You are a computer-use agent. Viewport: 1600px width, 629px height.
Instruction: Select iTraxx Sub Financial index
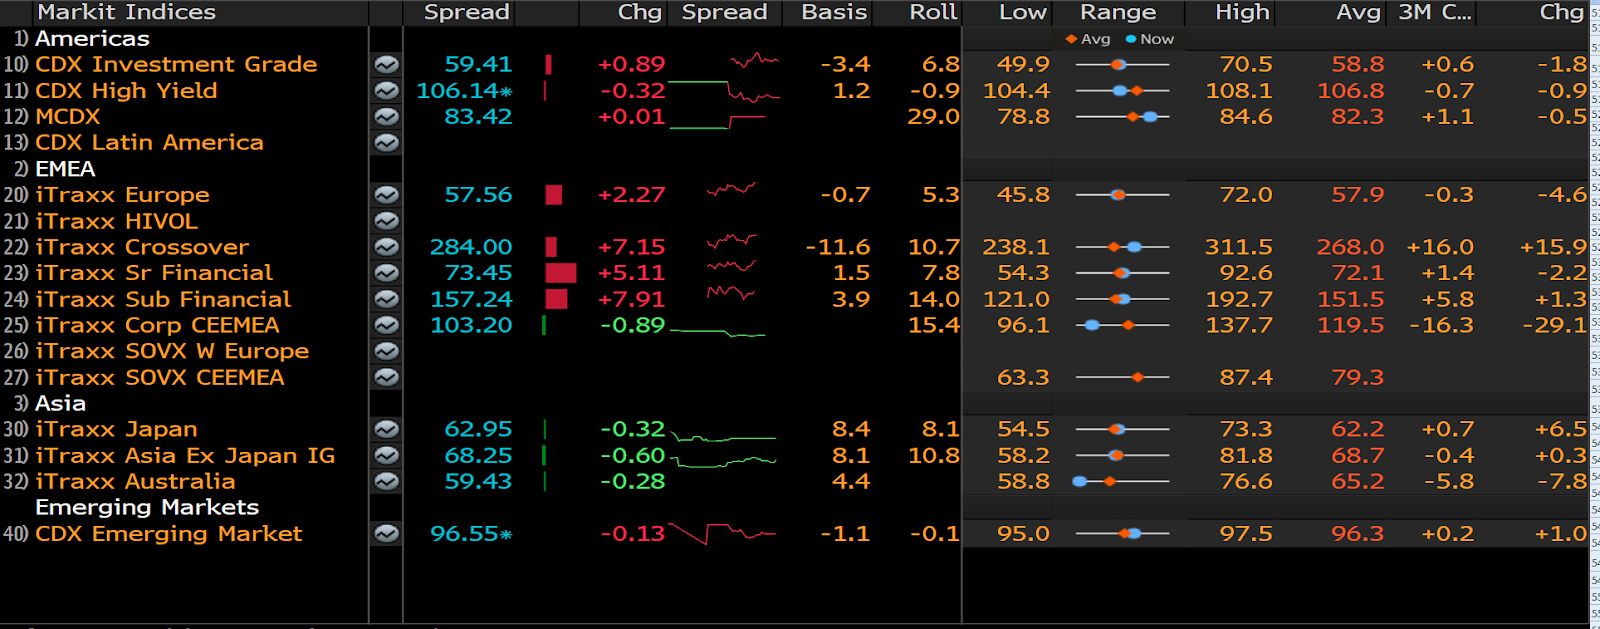pyautogui.click(x=163, y=299)
